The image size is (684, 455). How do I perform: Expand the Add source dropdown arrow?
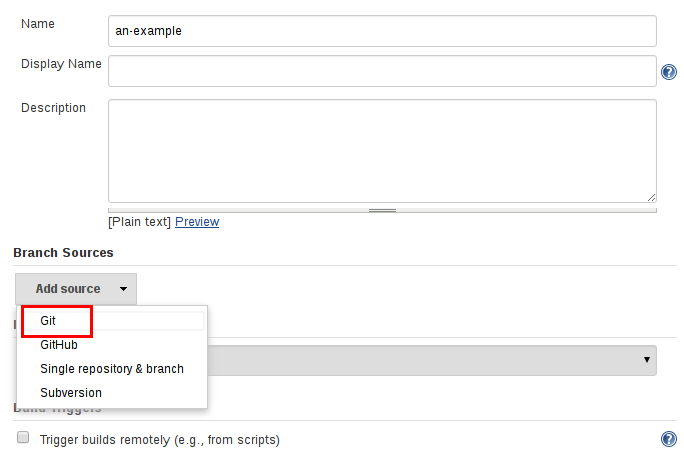pos(123,289)
